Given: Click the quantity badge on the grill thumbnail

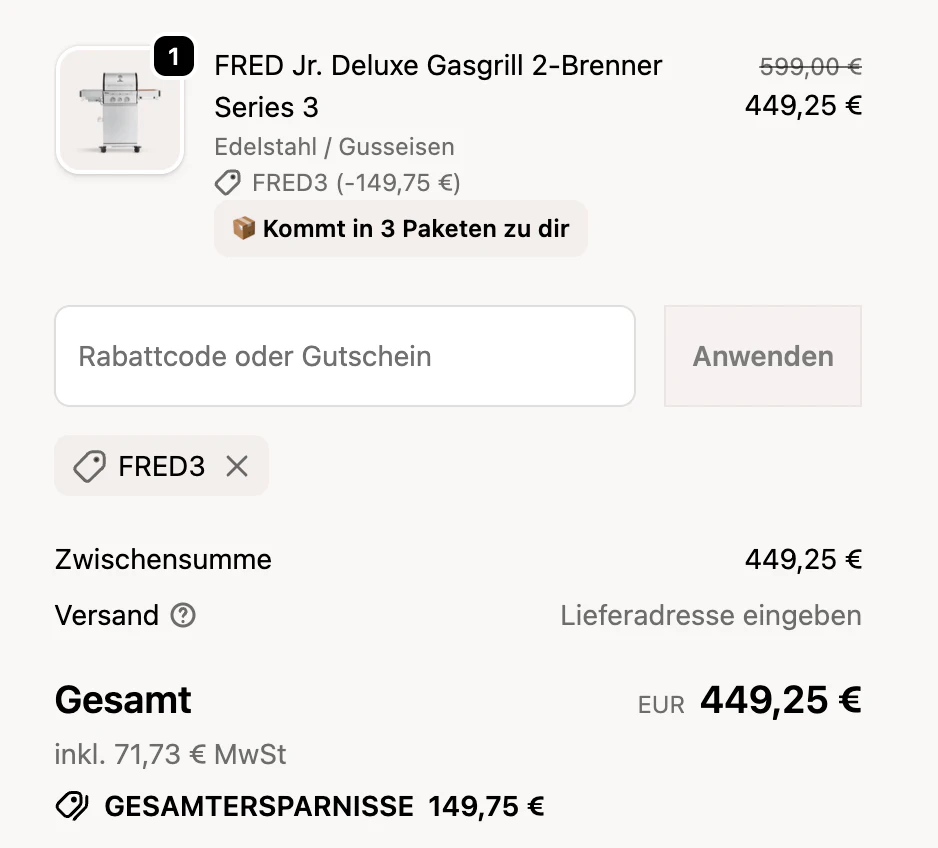Looking at the screenshot, I should tap(174, 58).
